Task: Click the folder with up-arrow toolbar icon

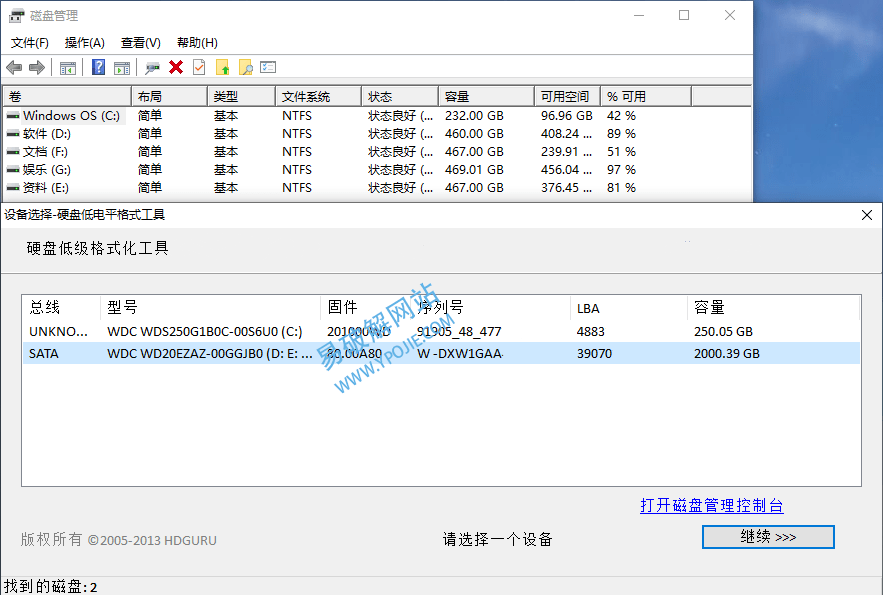Action: [x=222, y=67]
